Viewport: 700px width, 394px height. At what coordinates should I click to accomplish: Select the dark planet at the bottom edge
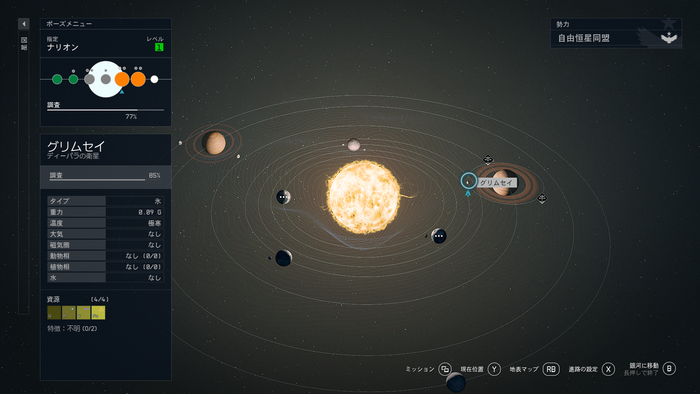456,383
